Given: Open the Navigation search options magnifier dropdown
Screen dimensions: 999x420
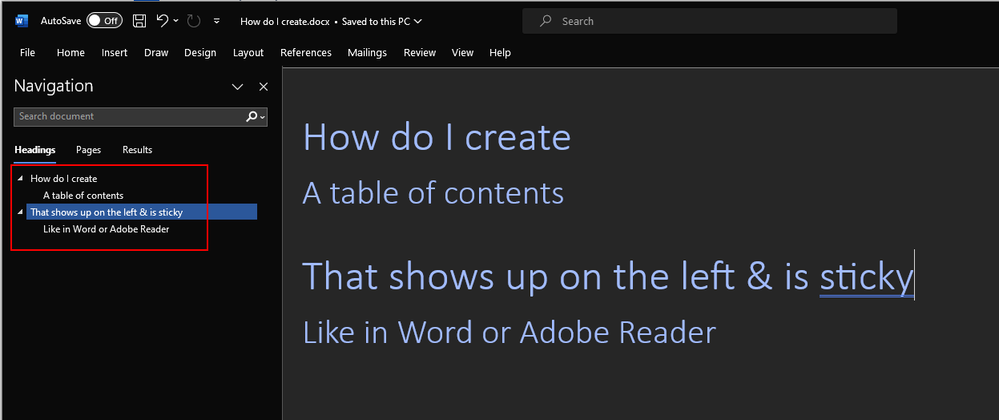Looking at the screenshot, I should [255, 117].
